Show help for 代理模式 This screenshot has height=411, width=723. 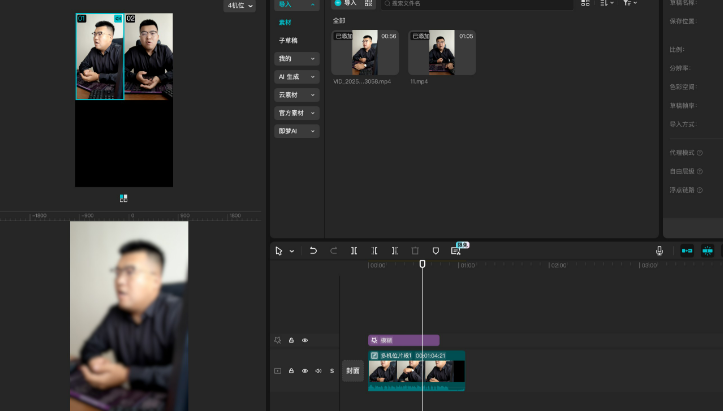(699, 153)
